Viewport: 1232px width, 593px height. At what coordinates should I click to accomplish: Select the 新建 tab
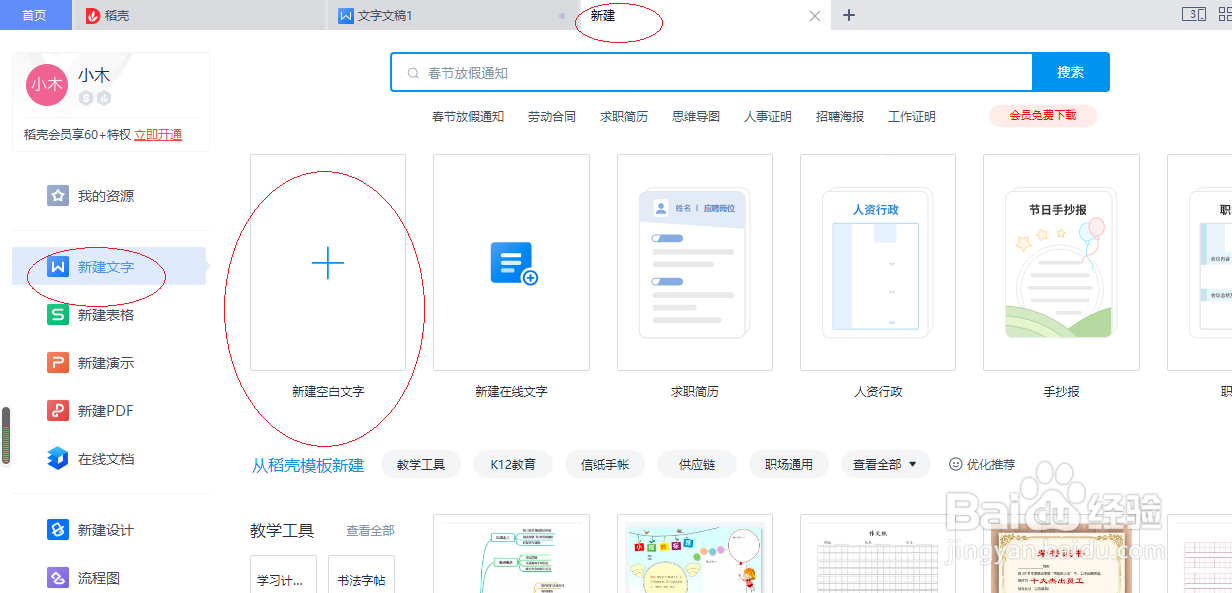pos(704,15)
